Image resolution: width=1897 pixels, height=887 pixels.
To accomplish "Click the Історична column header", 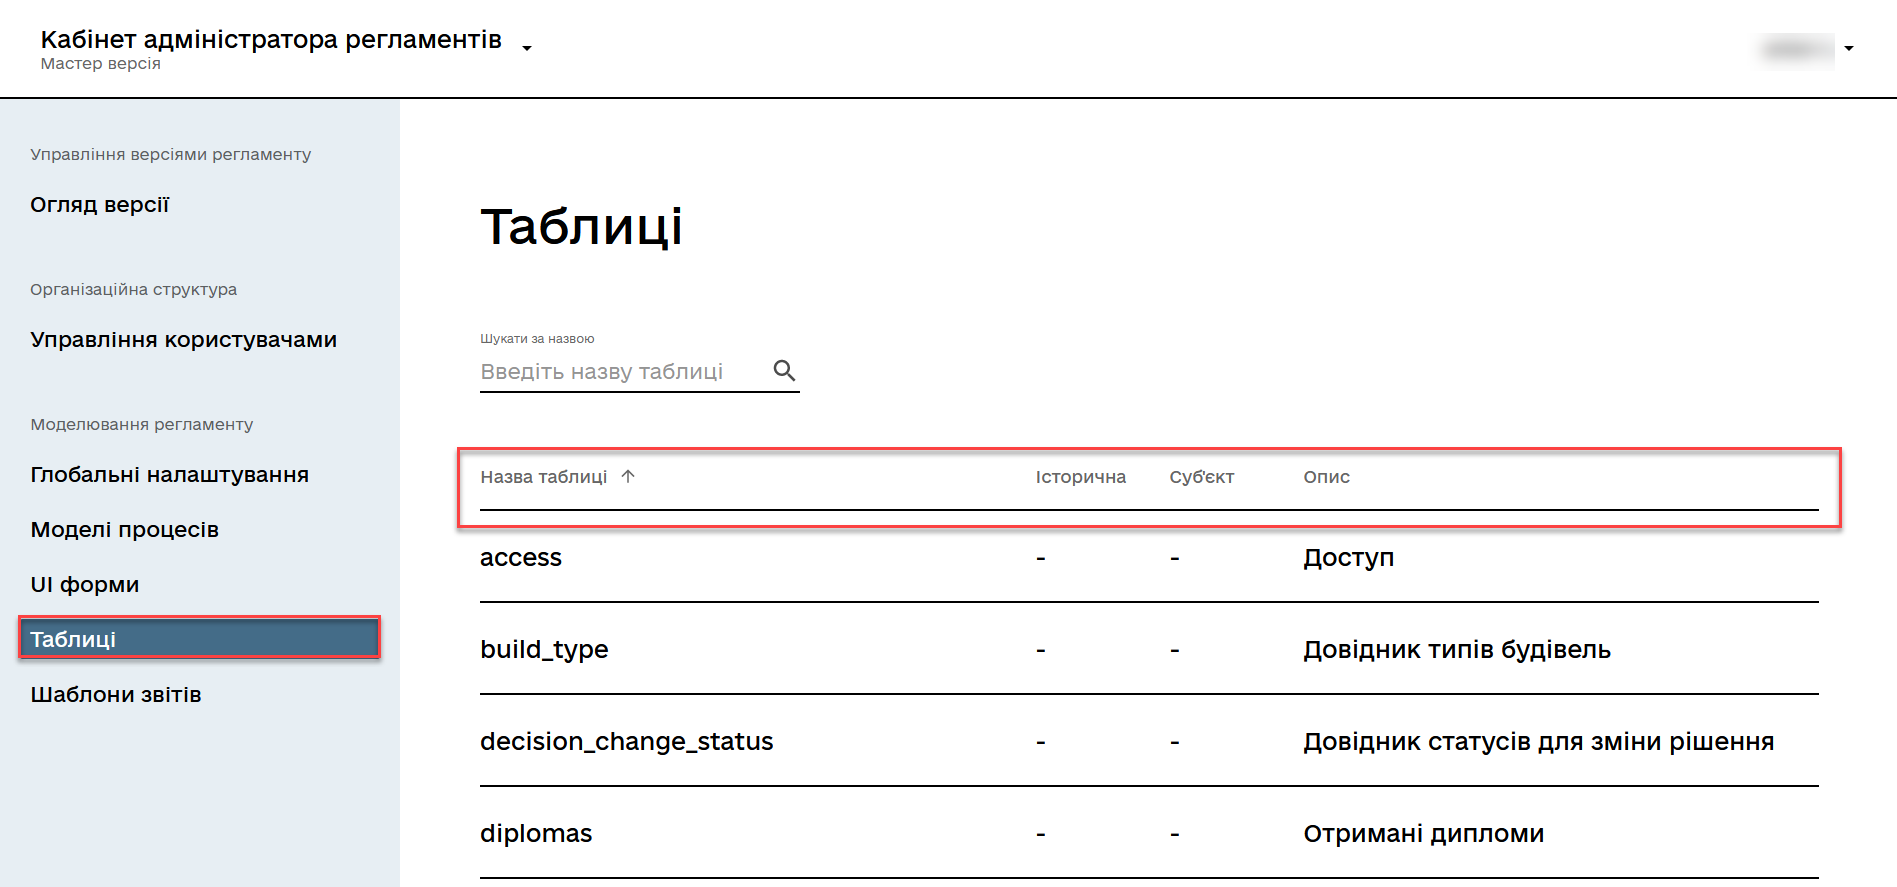I will (1081, 477).
